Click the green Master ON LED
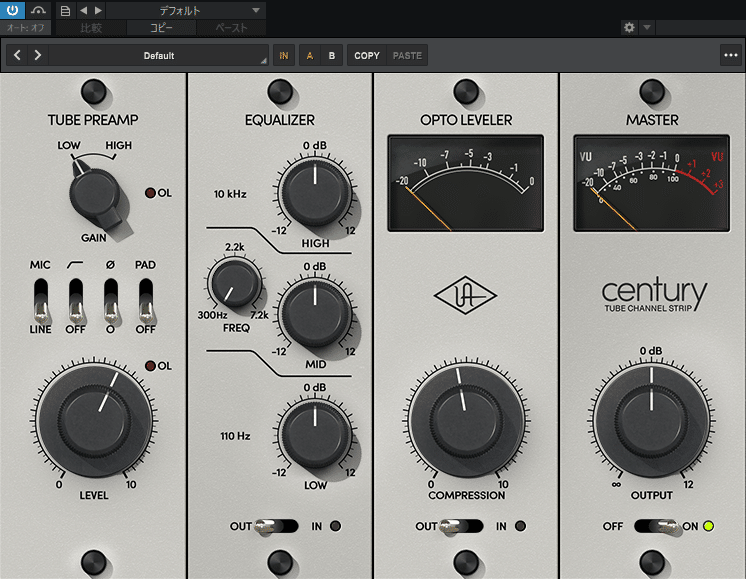 pos(708,526)
